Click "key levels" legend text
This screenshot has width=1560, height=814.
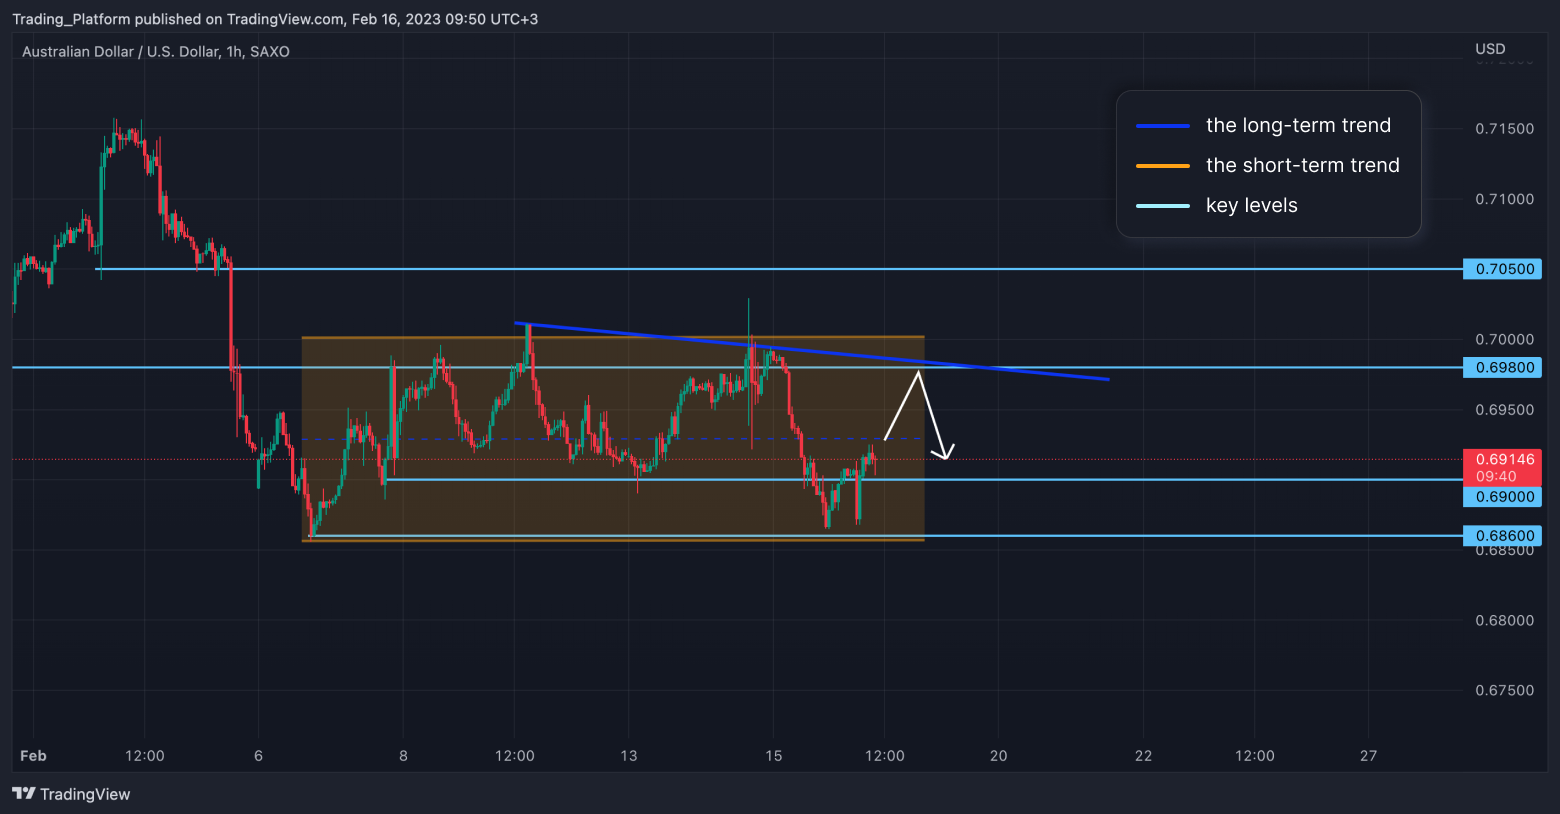(x=1251, y=206)
